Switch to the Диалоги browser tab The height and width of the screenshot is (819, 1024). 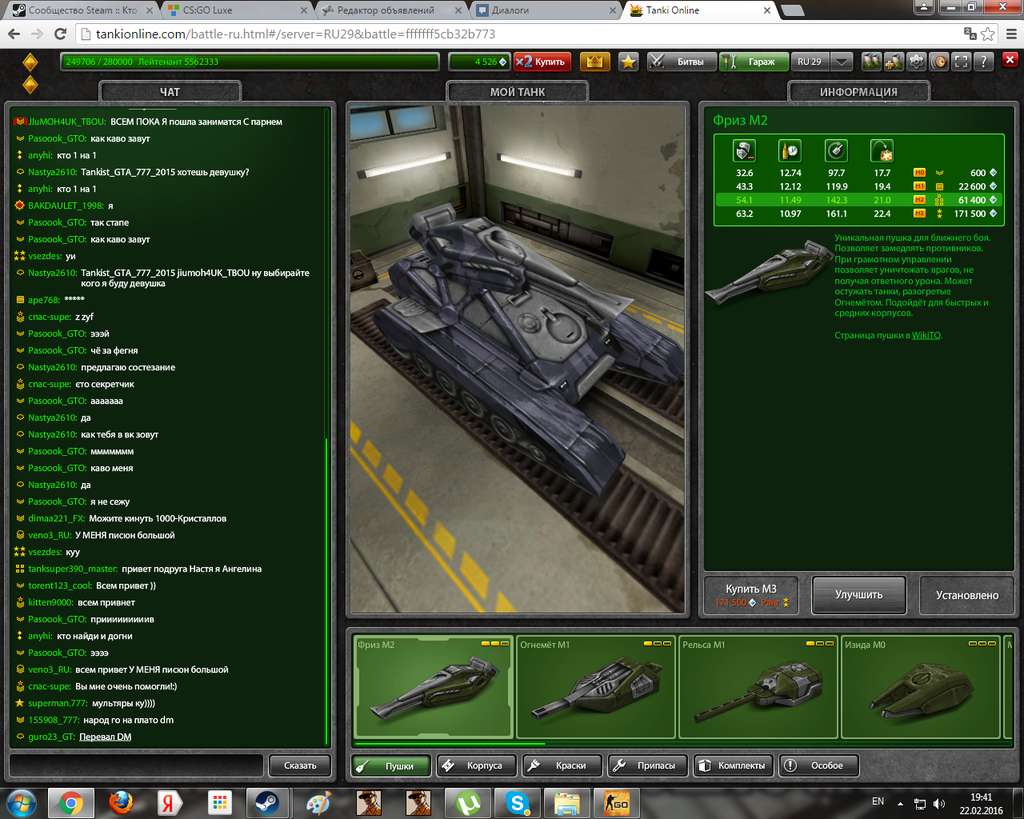coord(546,10)
